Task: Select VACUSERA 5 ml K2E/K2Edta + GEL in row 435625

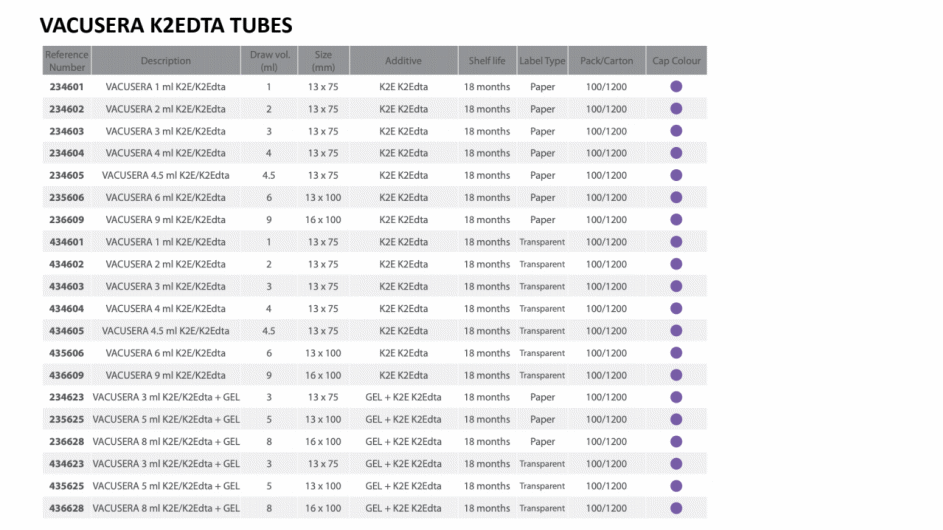Action: click(166, 486)
